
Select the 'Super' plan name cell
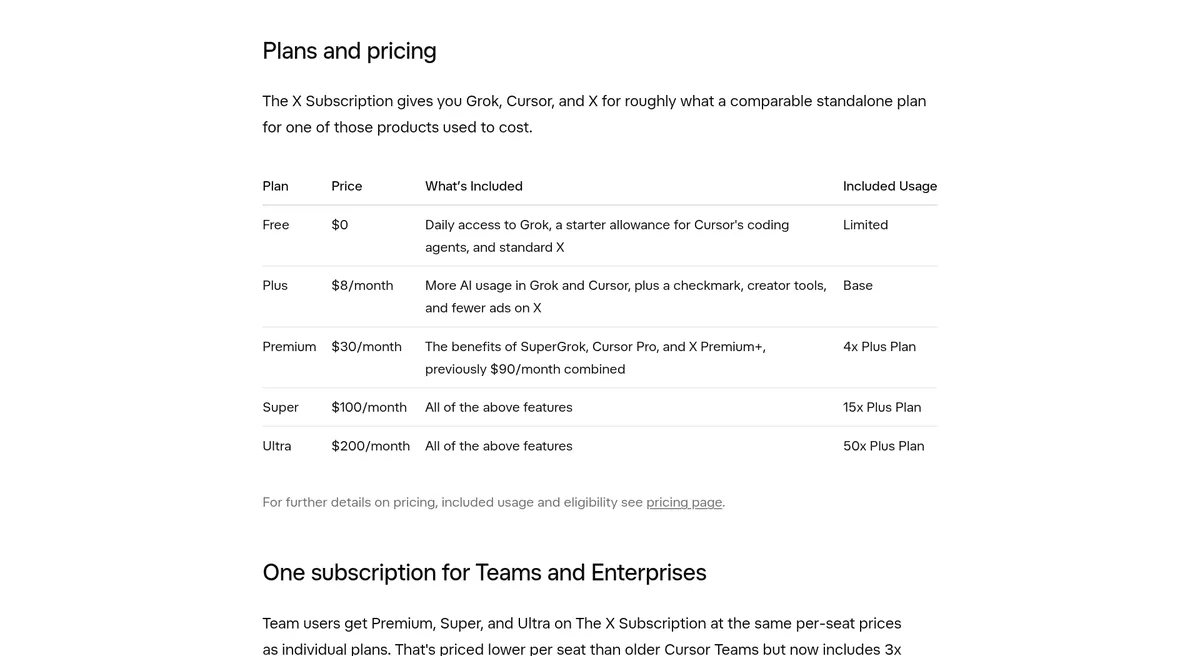280,408
